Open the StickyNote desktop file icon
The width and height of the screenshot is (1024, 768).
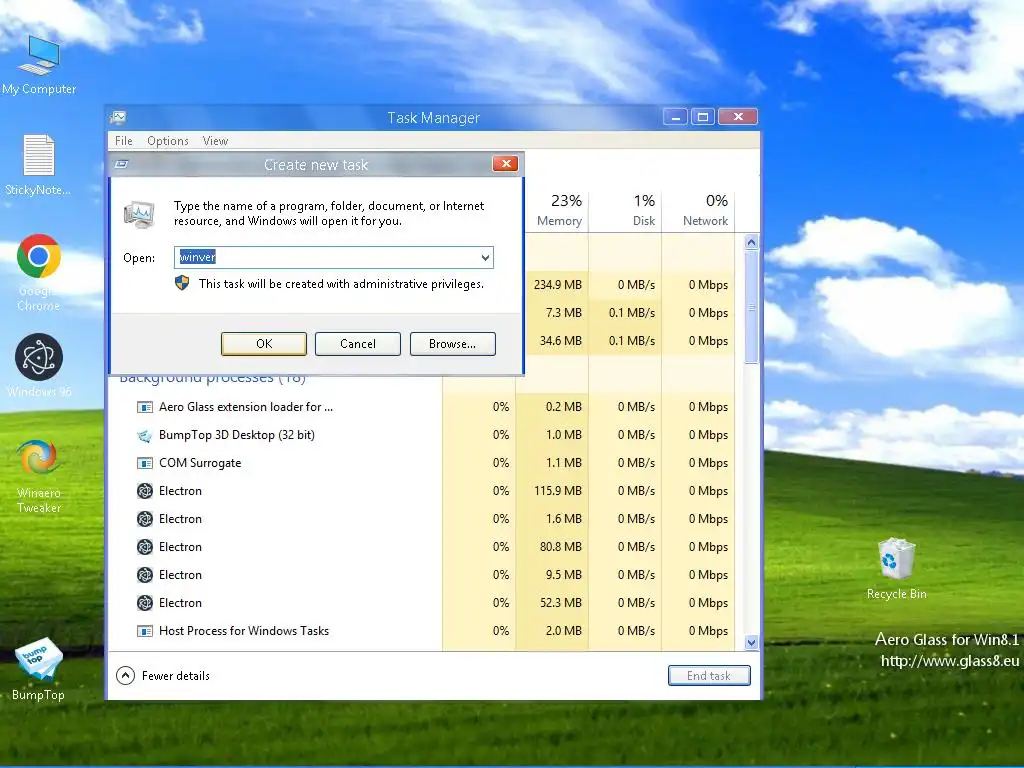[x=38, y=165]
